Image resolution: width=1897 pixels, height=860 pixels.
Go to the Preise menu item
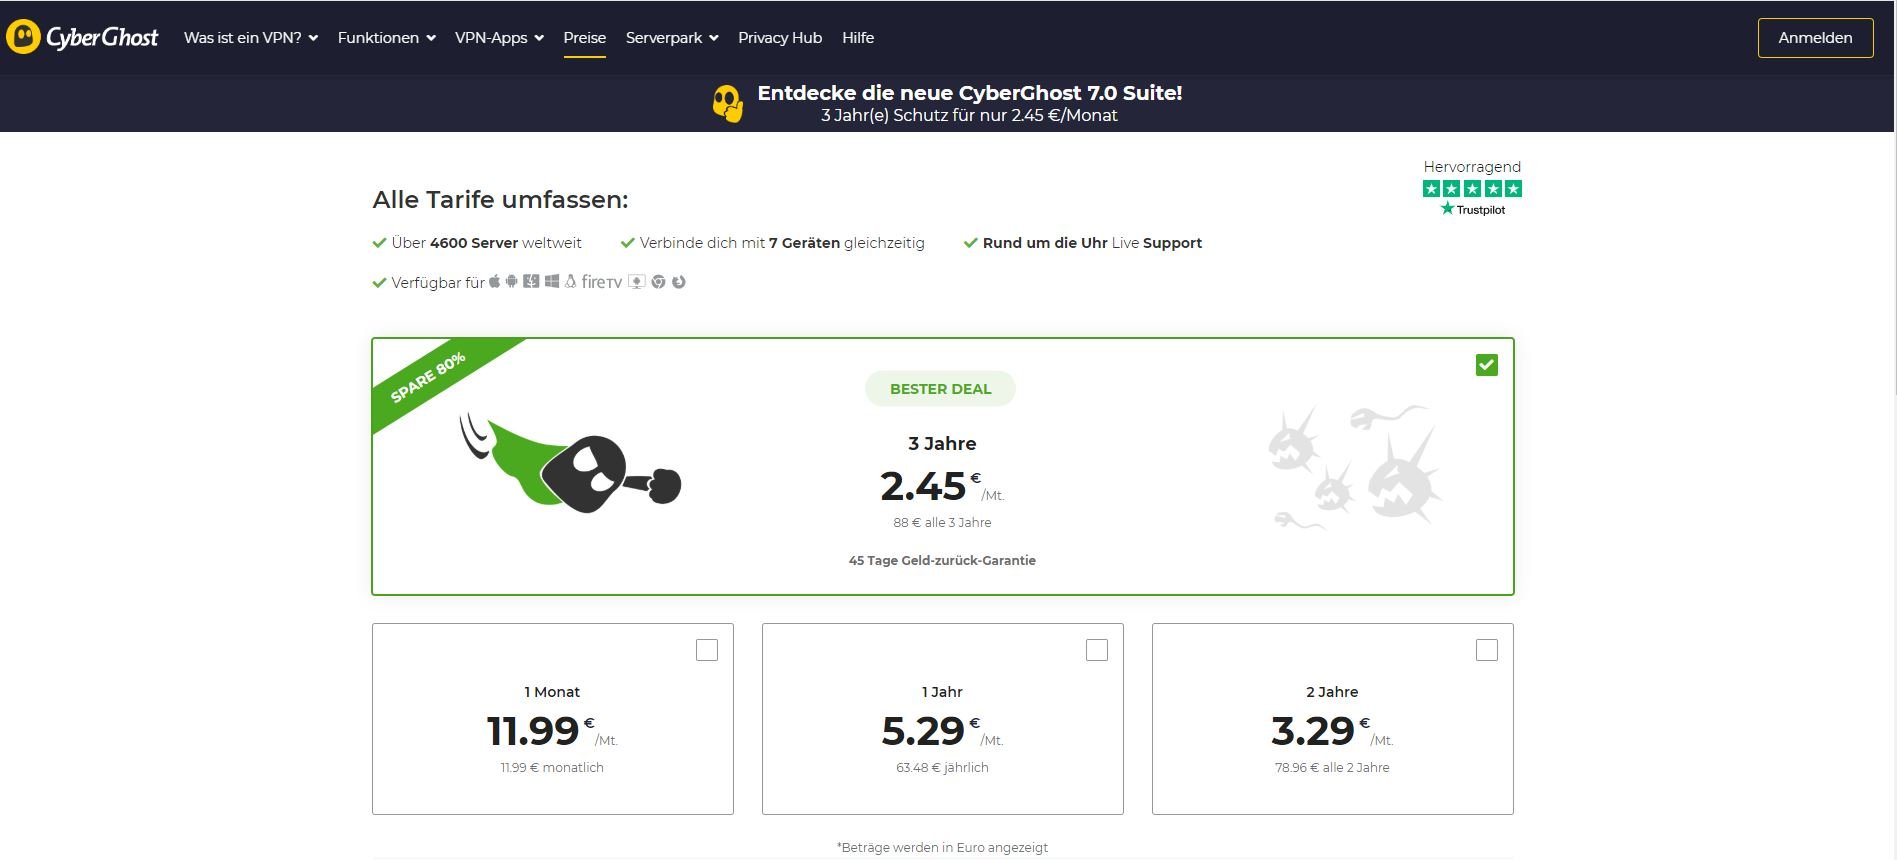pos(585,38)
